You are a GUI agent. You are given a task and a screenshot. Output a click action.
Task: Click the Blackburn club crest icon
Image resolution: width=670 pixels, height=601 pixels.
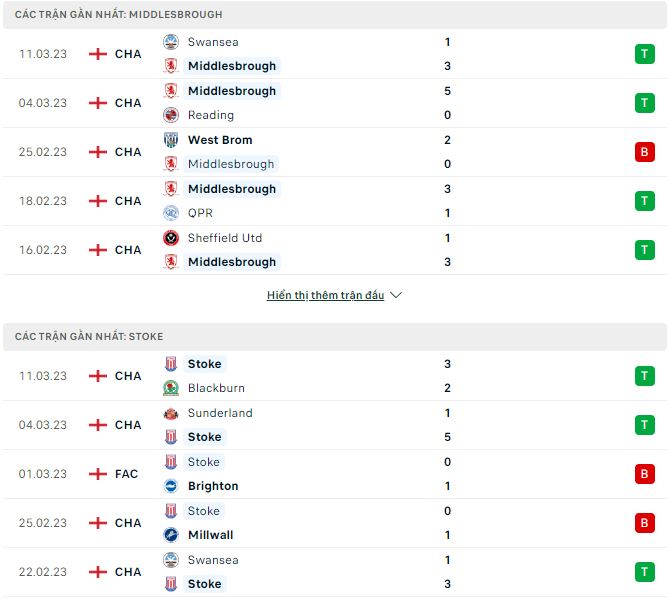171,388
